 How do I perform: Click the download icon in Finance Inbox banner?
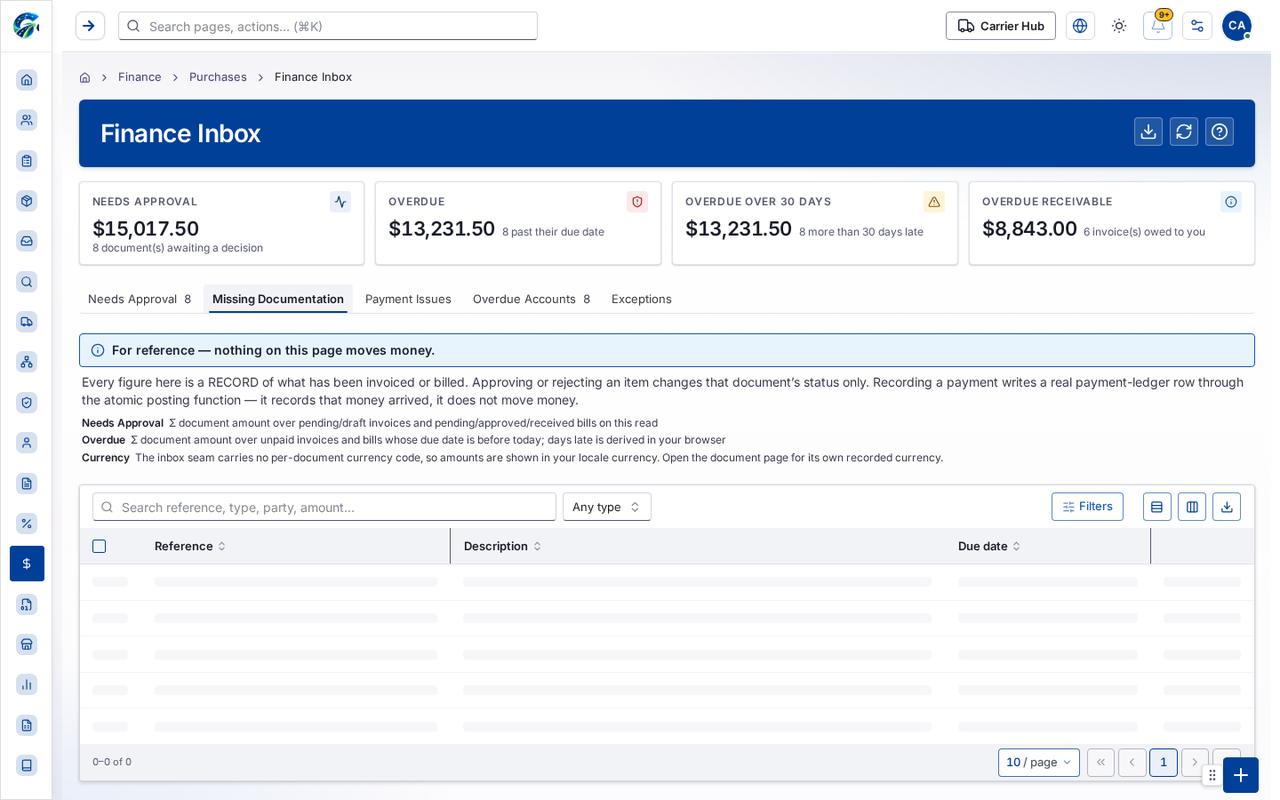1148,132
